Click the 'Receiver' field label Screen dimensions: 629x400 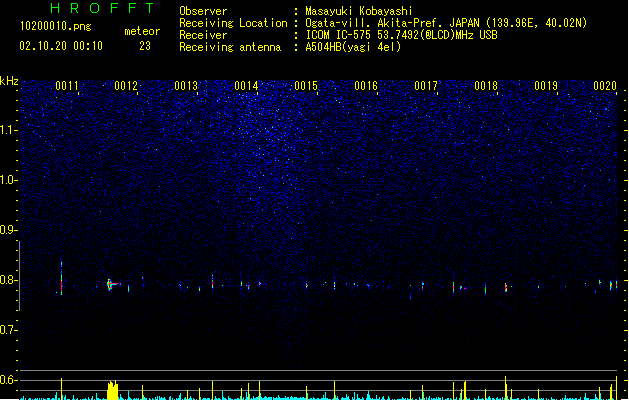click(203, 35)
